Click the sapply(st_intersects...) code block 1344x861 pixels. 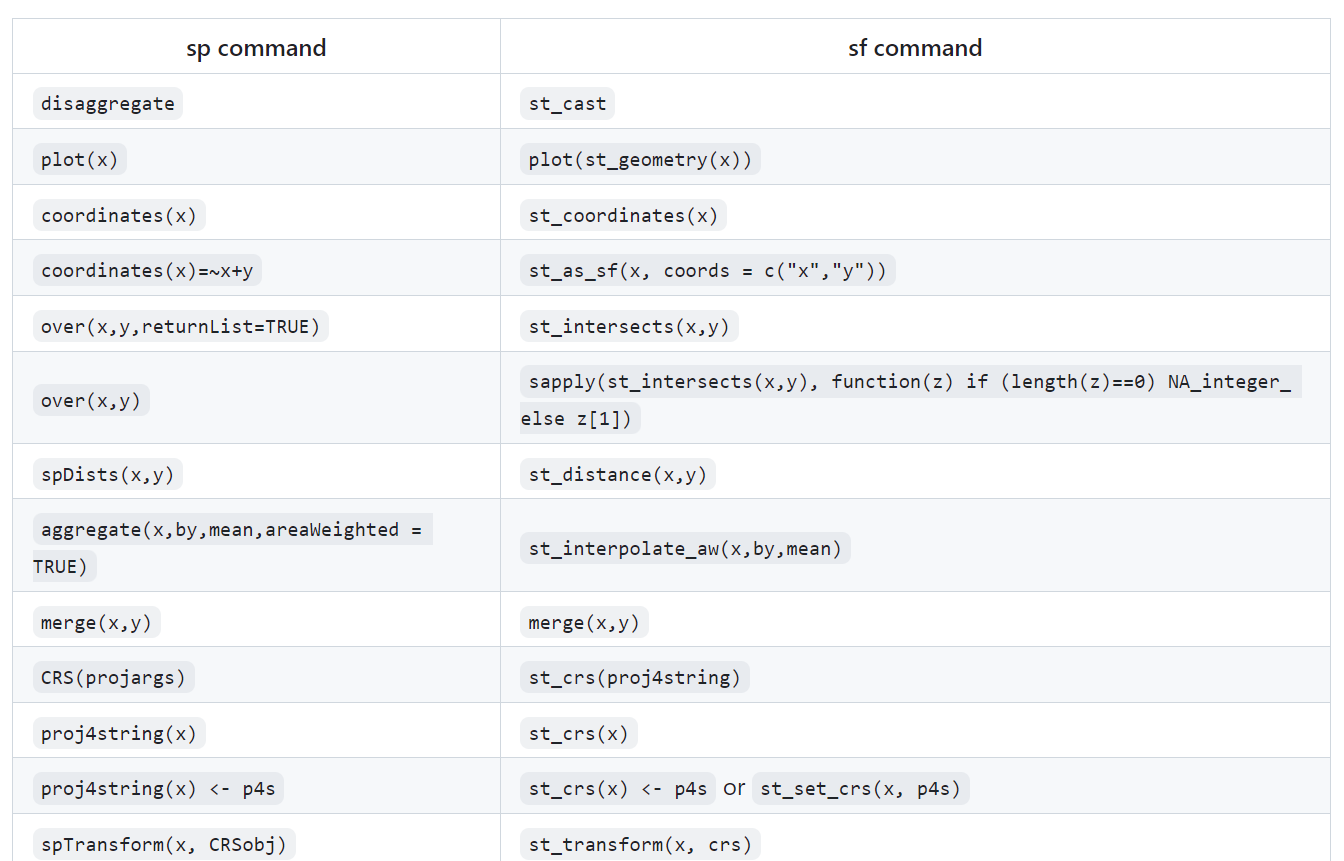point(909,382)
